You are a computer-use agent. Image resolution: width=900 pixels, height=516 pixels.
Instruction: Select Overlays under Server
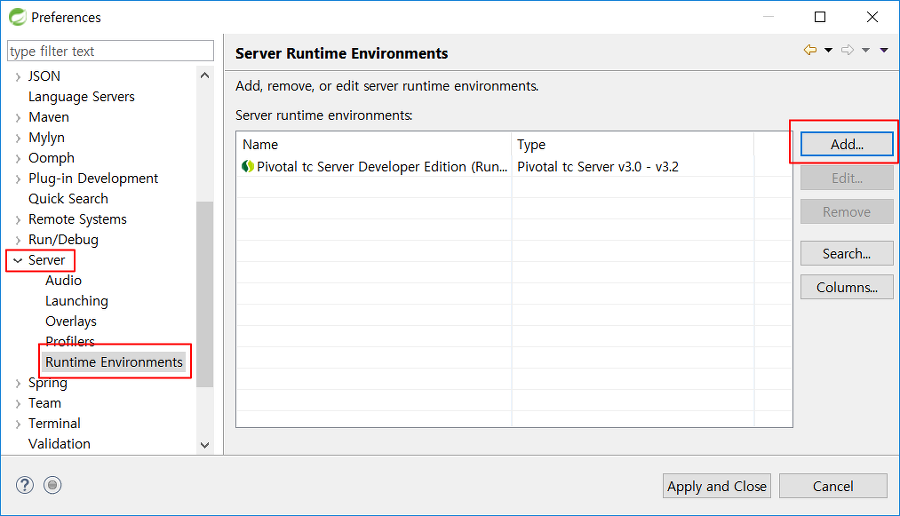[71, 321]
